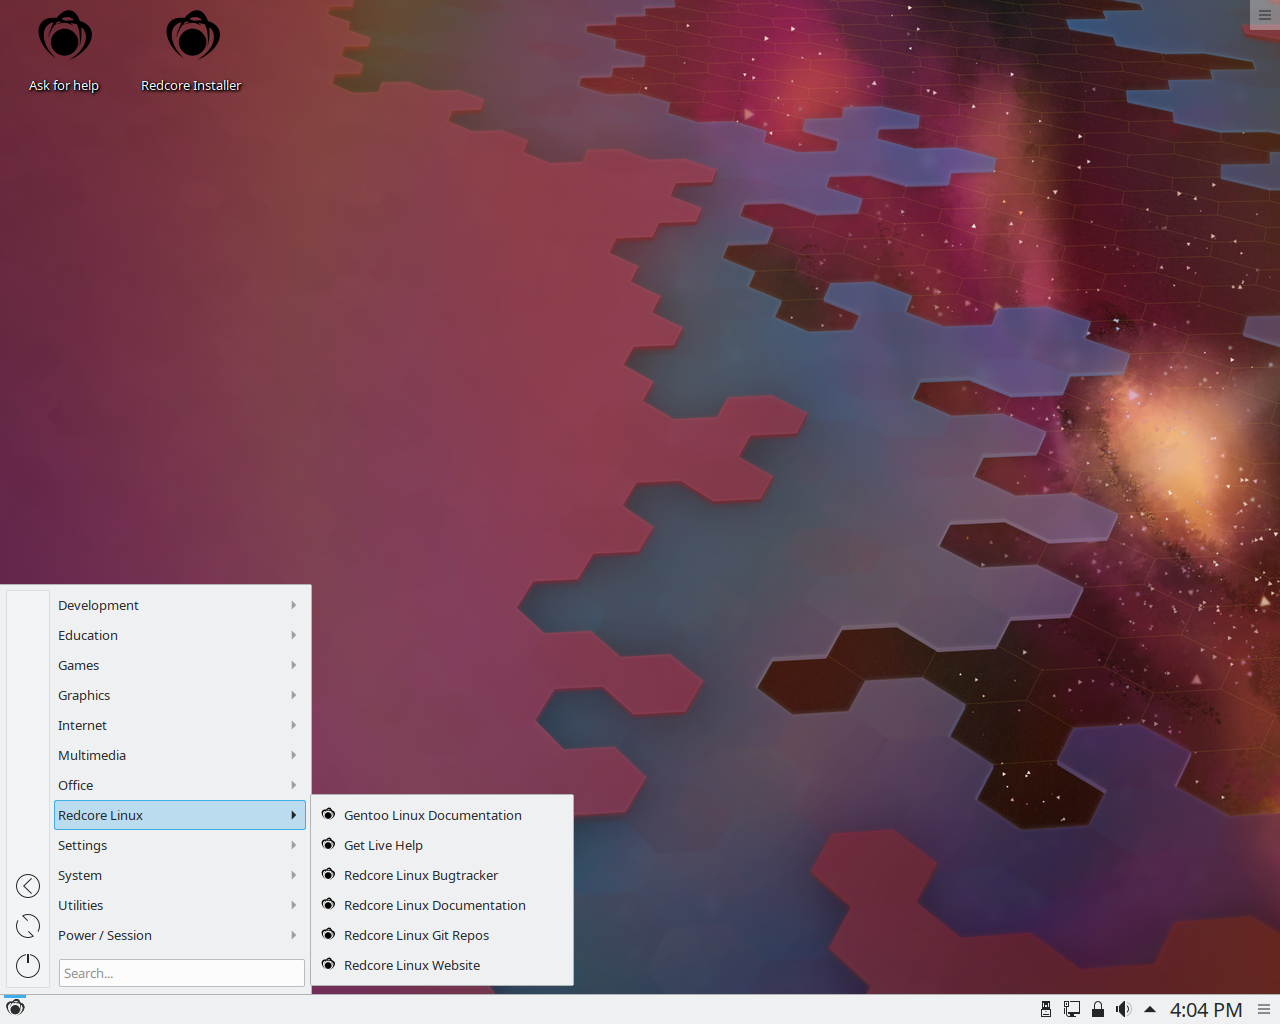Focus the launcher Search field
Screen dimensions: 1280x1024
click(182, 973)
